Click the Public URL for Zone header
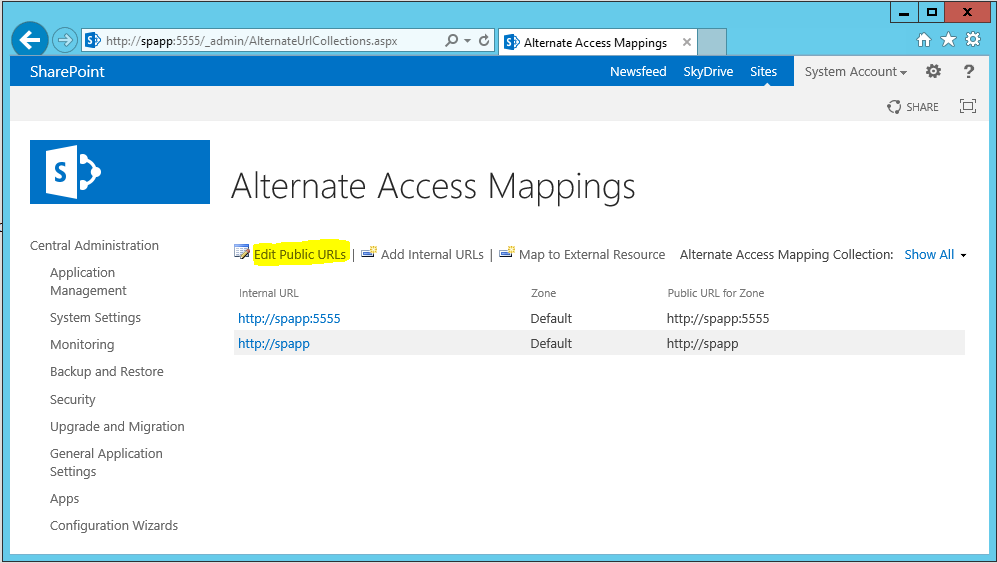The width and height of the screenshot is (997, 563). point(716,293)
